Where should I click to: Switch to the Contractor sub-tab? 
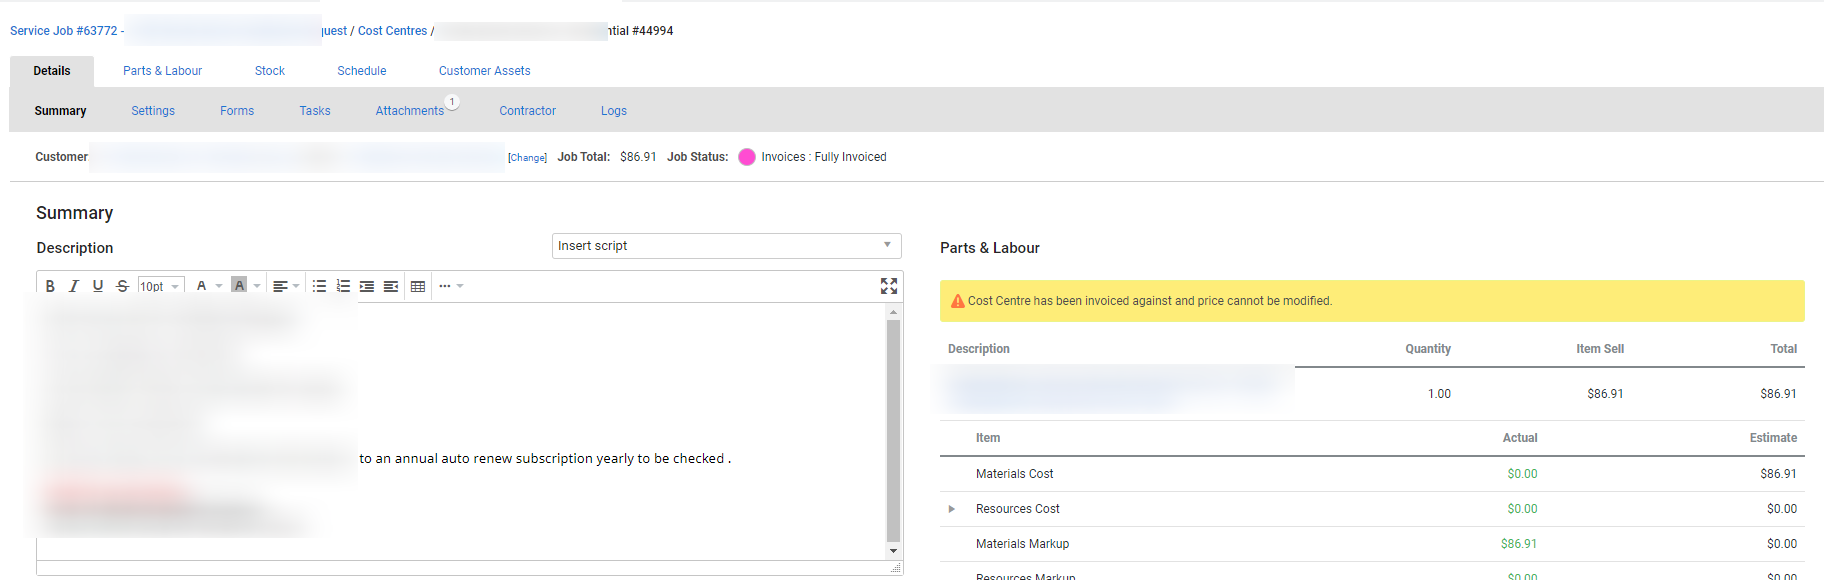tap(528, 111)
